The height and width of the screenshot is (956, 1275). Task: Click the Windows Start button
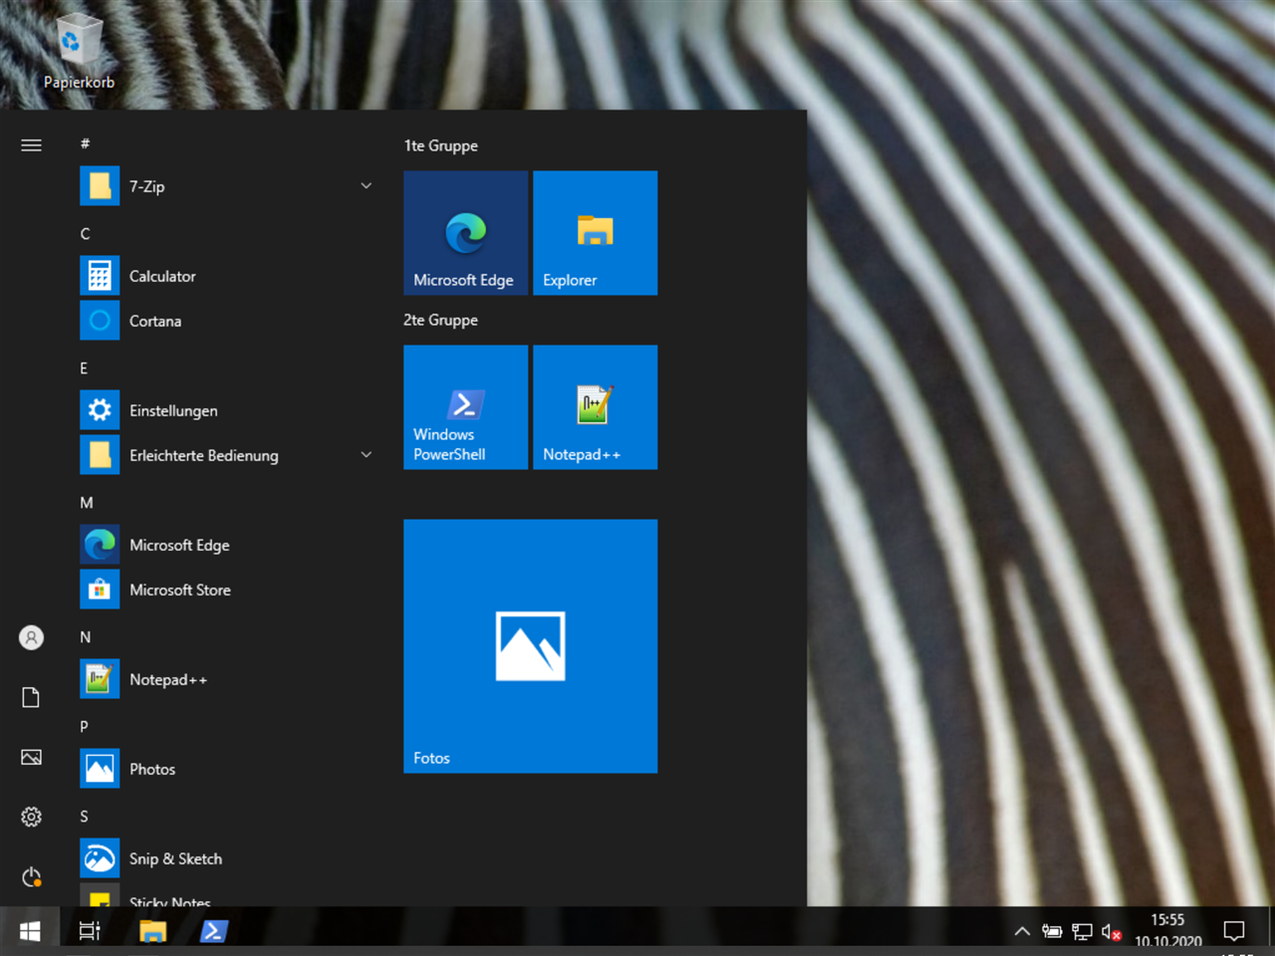(x=30, y=931)
